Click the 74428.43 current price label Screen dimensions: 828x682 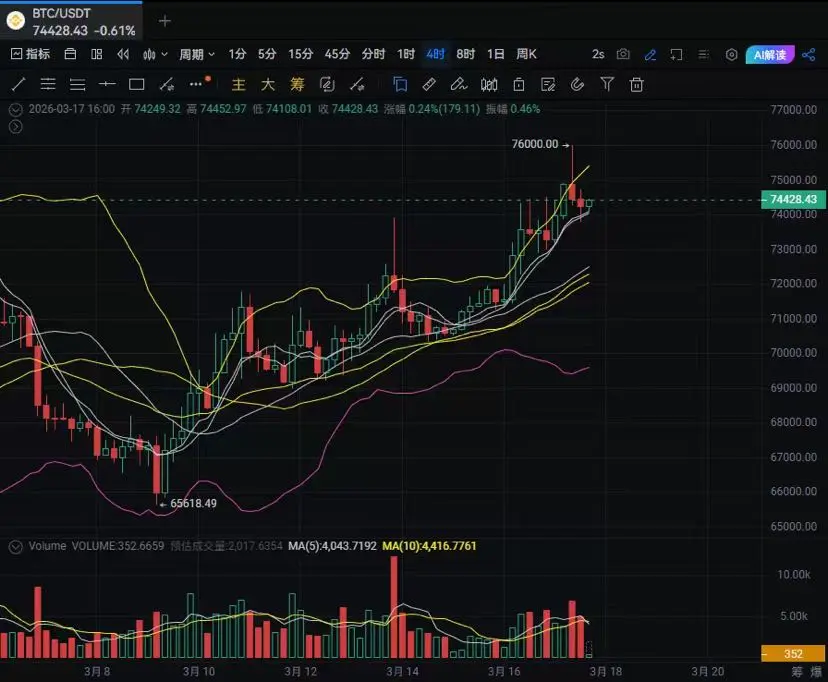[x=793, y=199]
